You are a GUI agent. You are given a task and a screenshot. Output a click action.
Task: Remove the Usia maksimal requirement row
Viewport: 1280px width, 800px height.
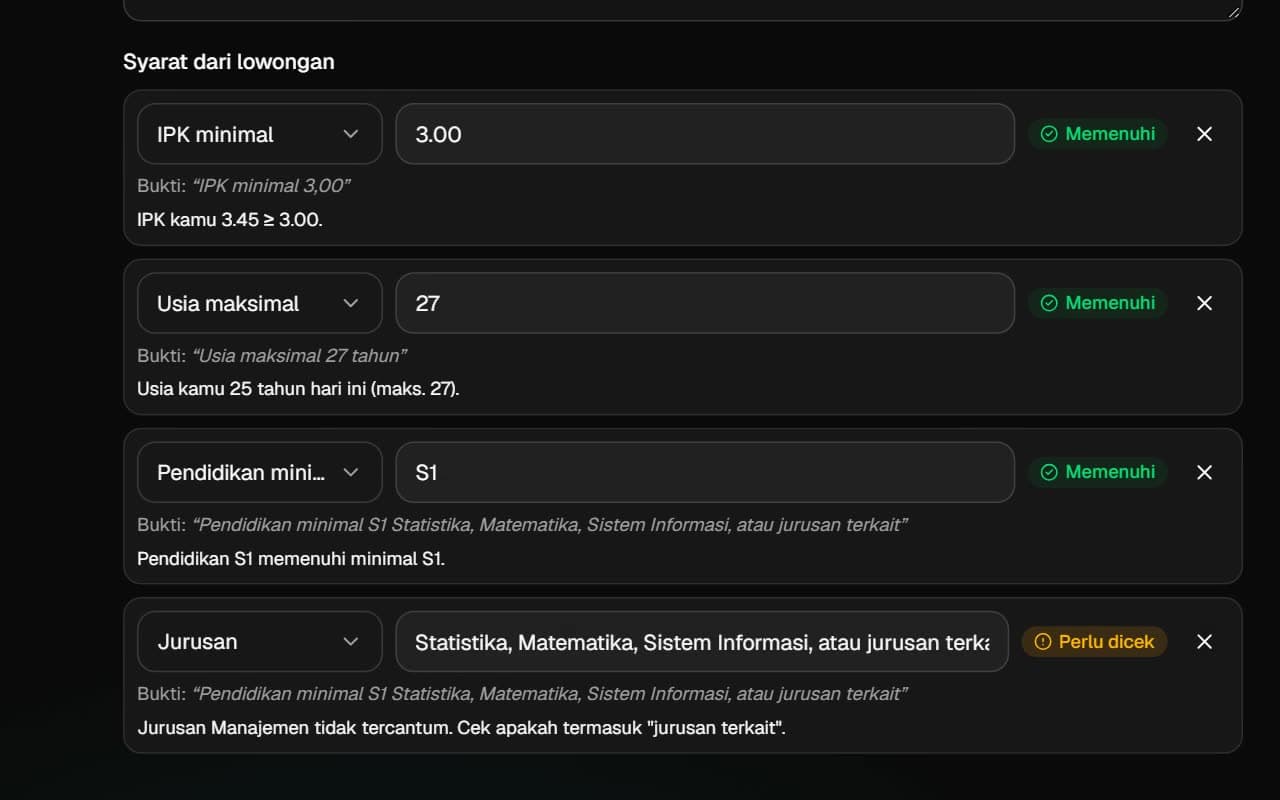coord(1204,303)
